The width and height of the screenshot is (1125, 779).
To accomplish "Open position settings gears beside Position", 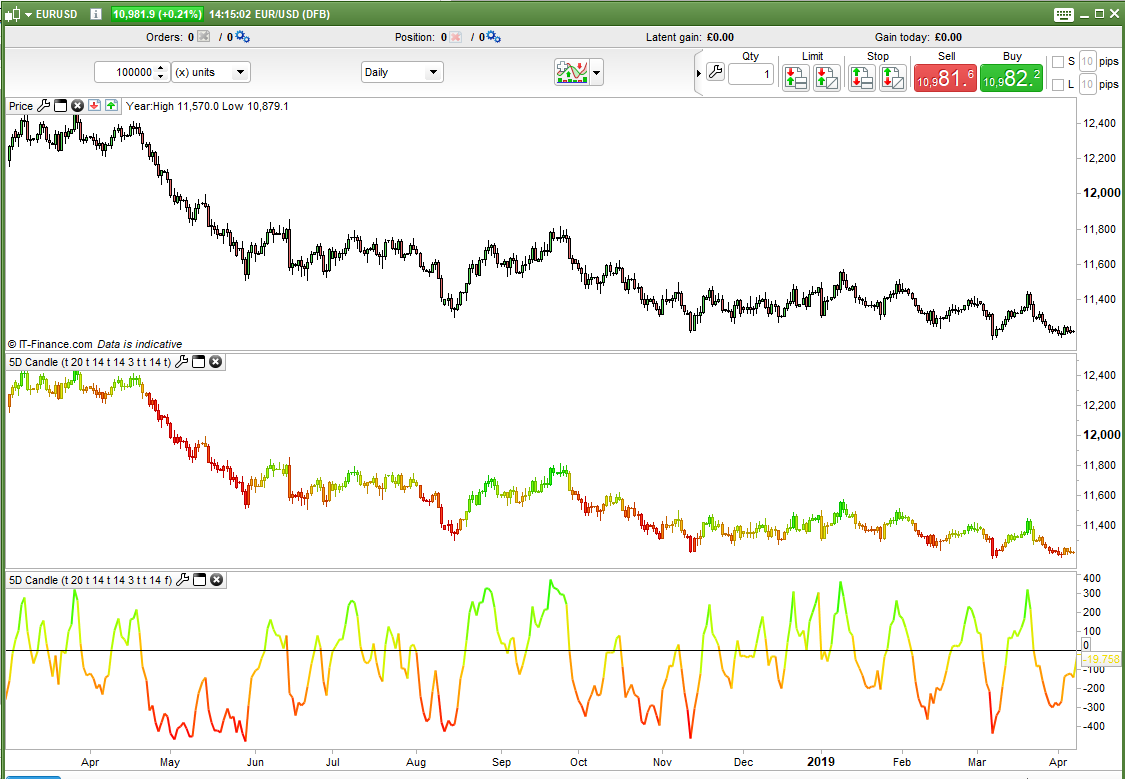I will (x=494, y=37).
